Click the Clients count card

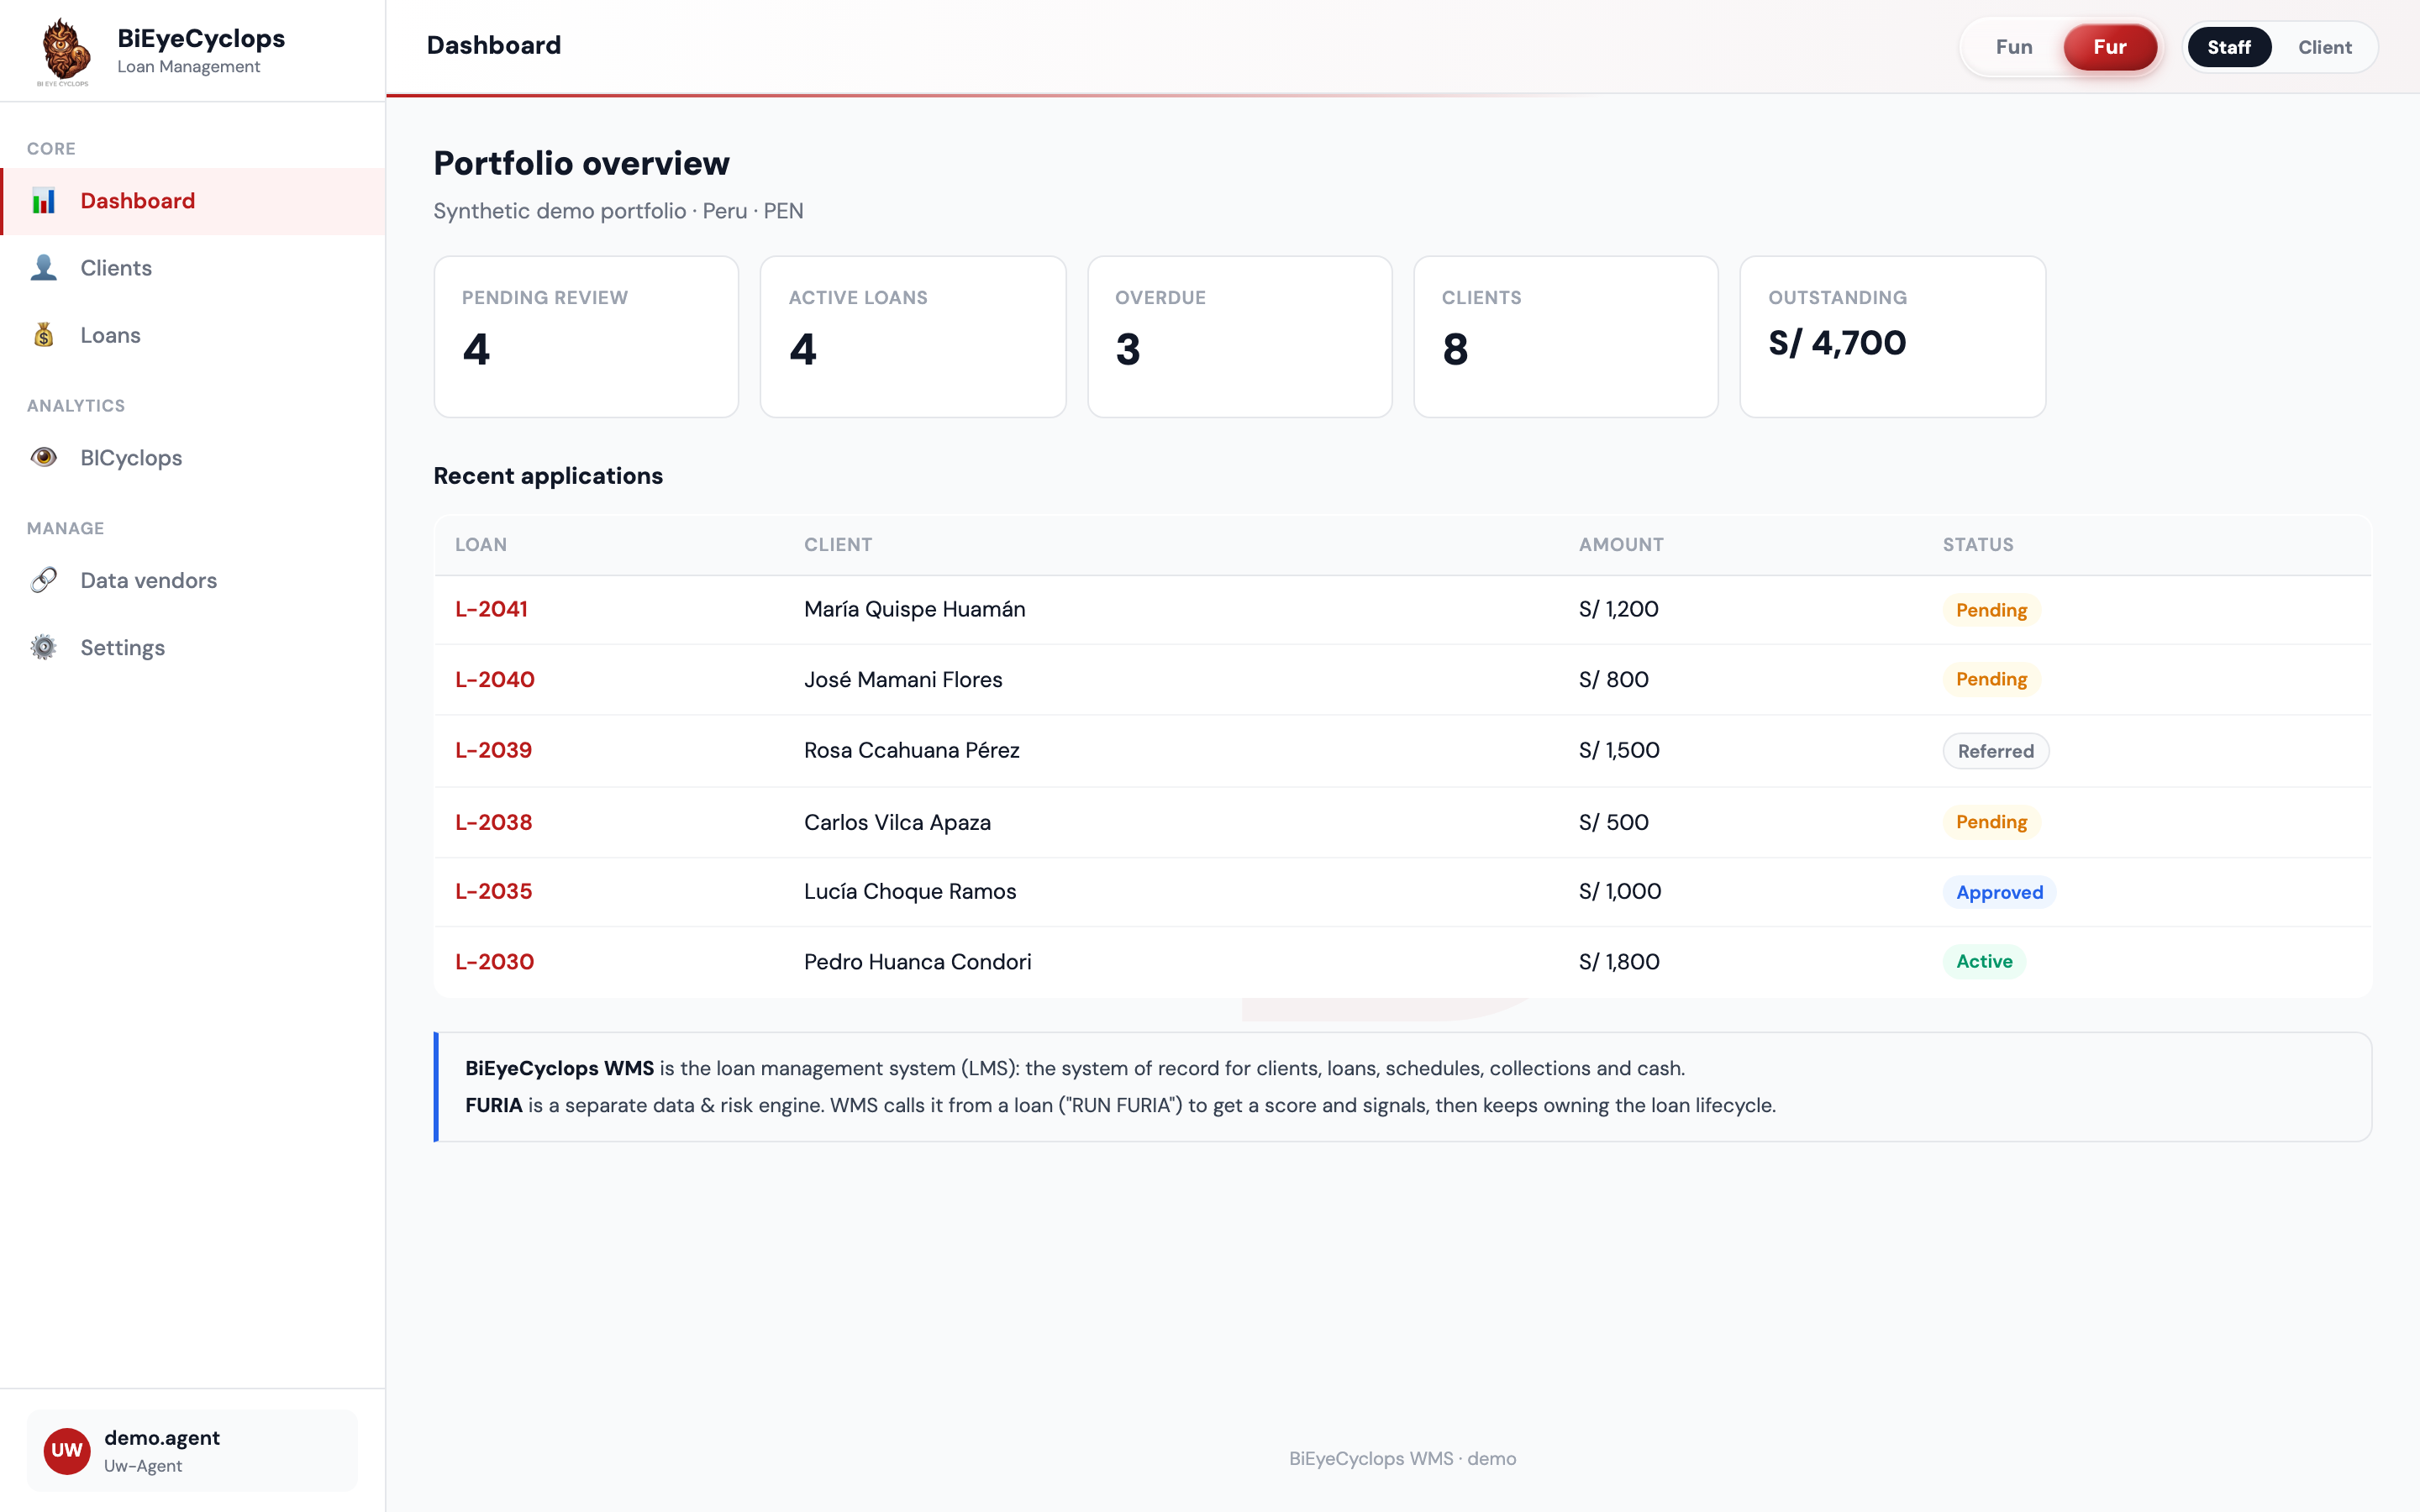coord(1566,337)
